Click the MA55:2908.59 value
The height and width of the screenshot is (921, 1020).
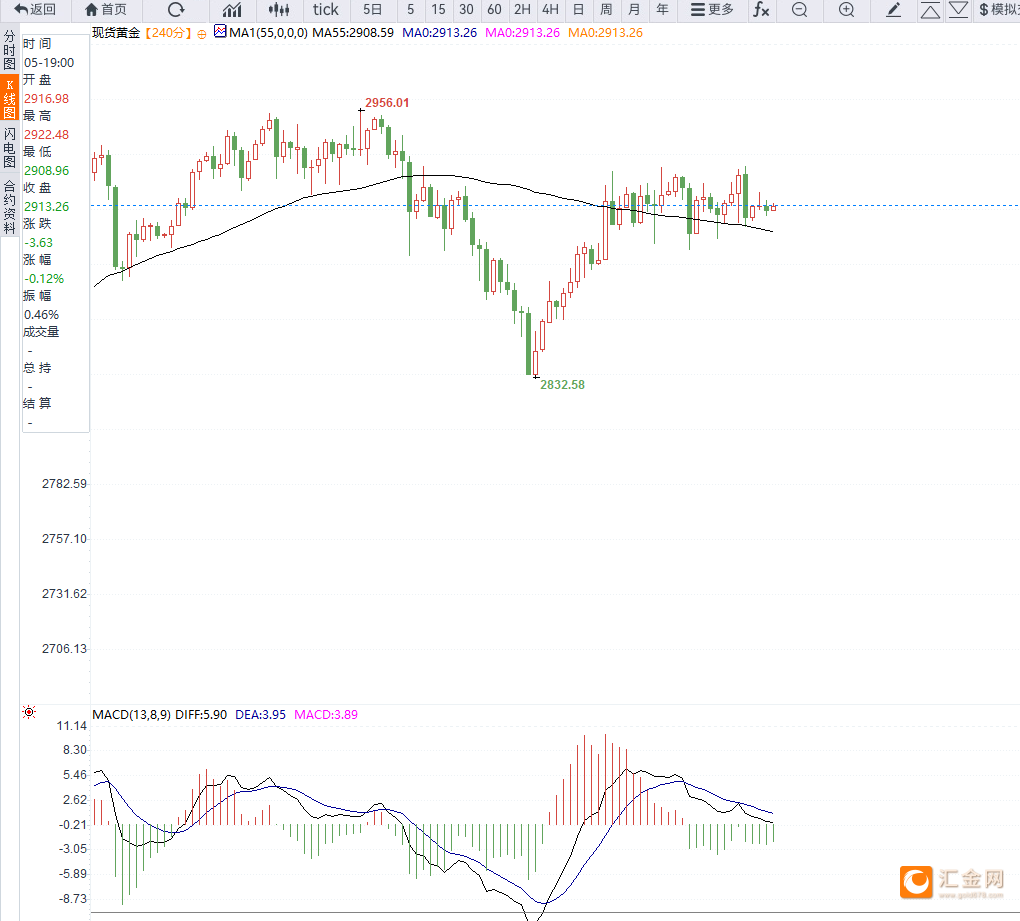click(353, 33)
